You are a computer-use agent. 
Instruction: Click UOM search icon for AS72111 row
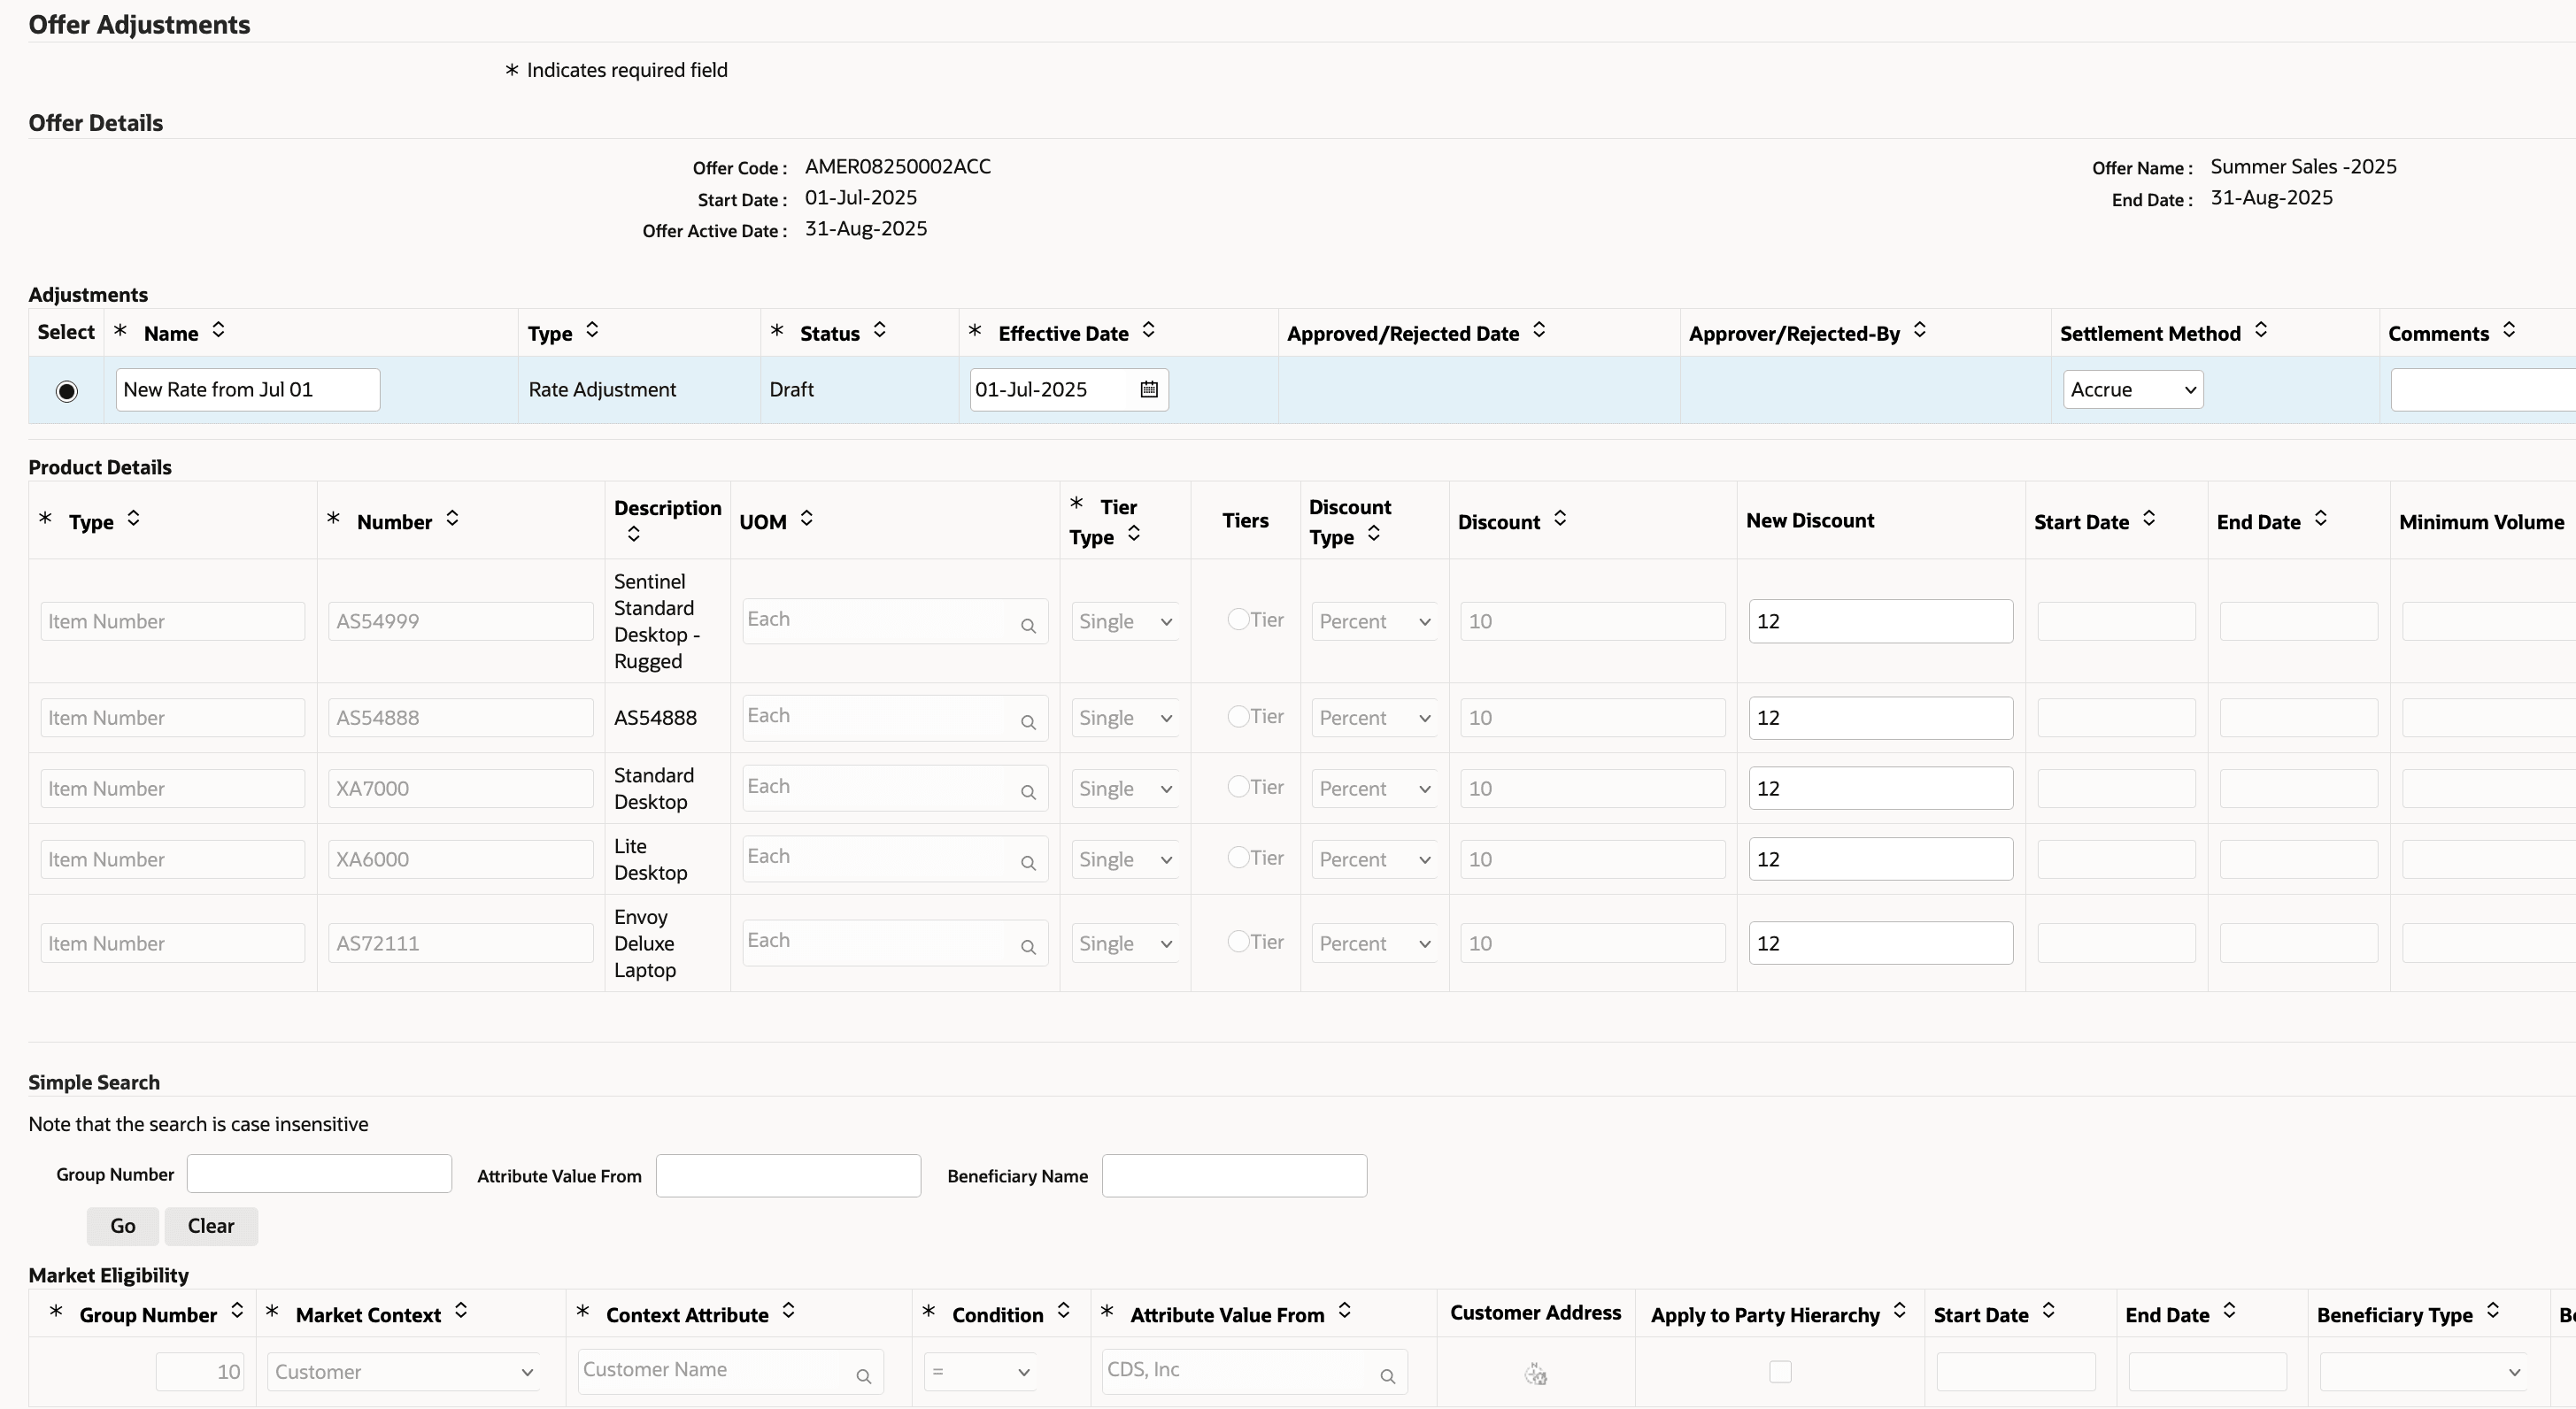click(1027, 947)
